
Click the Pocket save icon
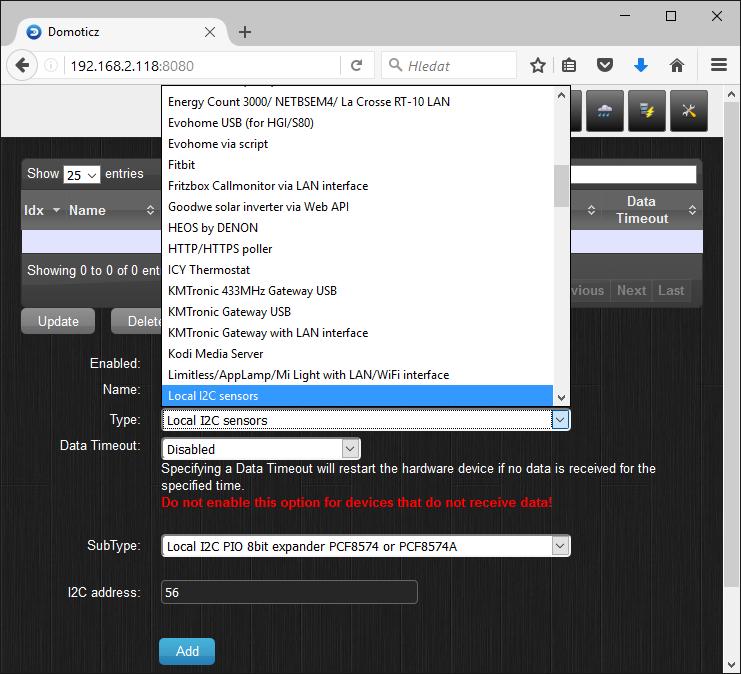(605, 65)
